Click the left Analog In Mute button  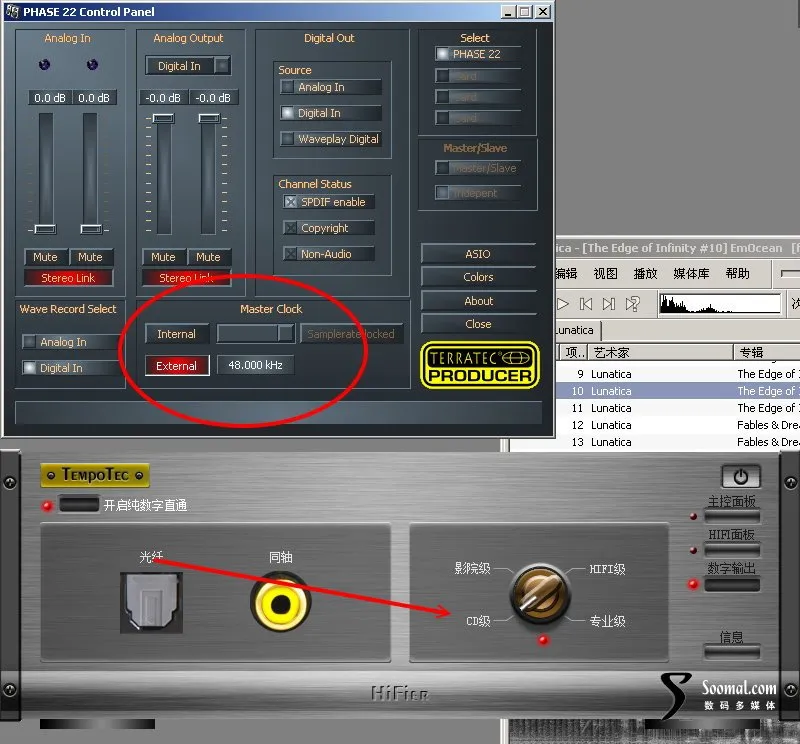tap(45, 257)
